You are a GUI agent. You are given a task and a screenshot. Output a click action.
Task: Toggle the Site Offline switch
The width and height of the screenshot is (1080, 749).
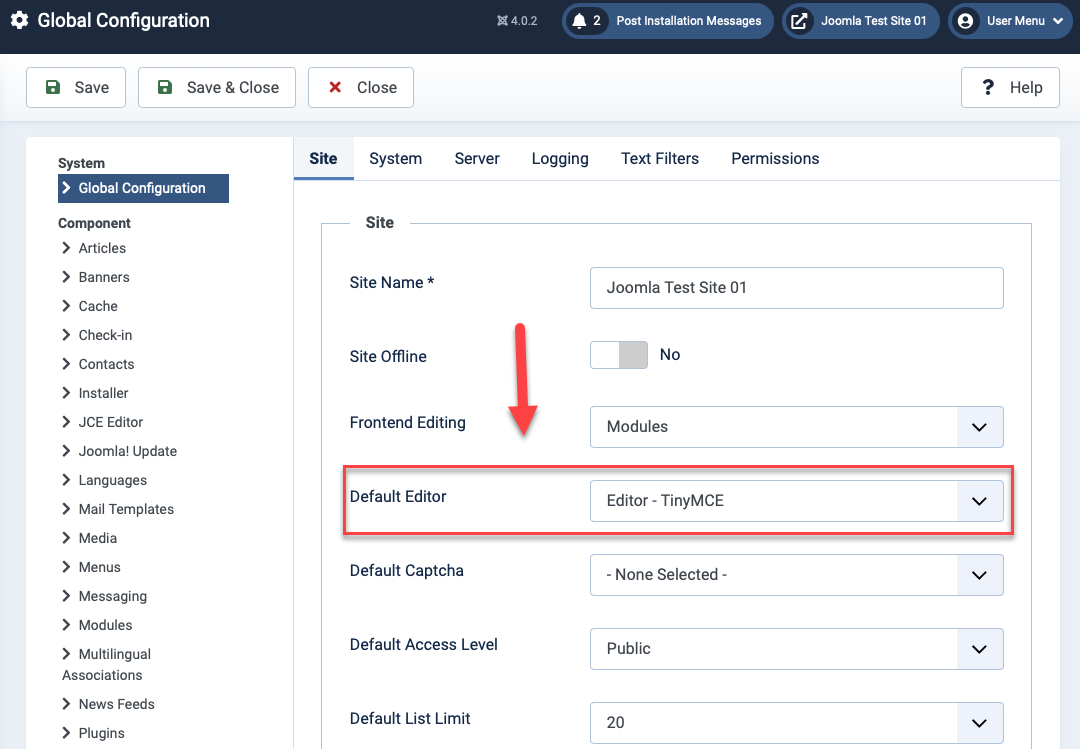[x=619, y=355]
